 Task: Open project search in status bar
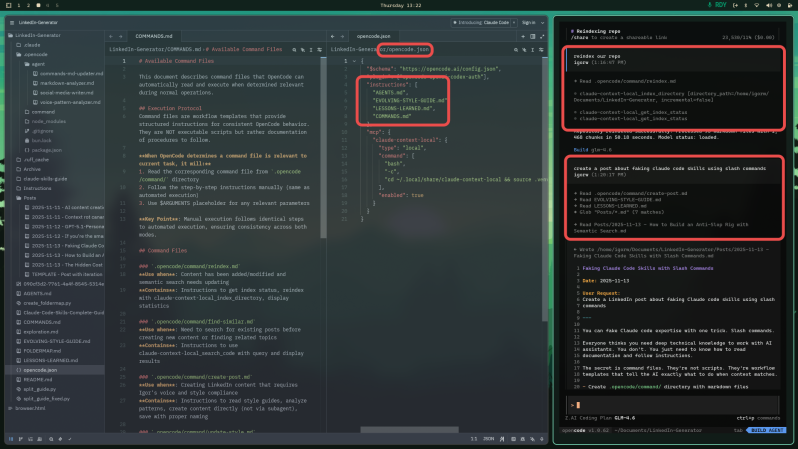(x=51, y=439)
